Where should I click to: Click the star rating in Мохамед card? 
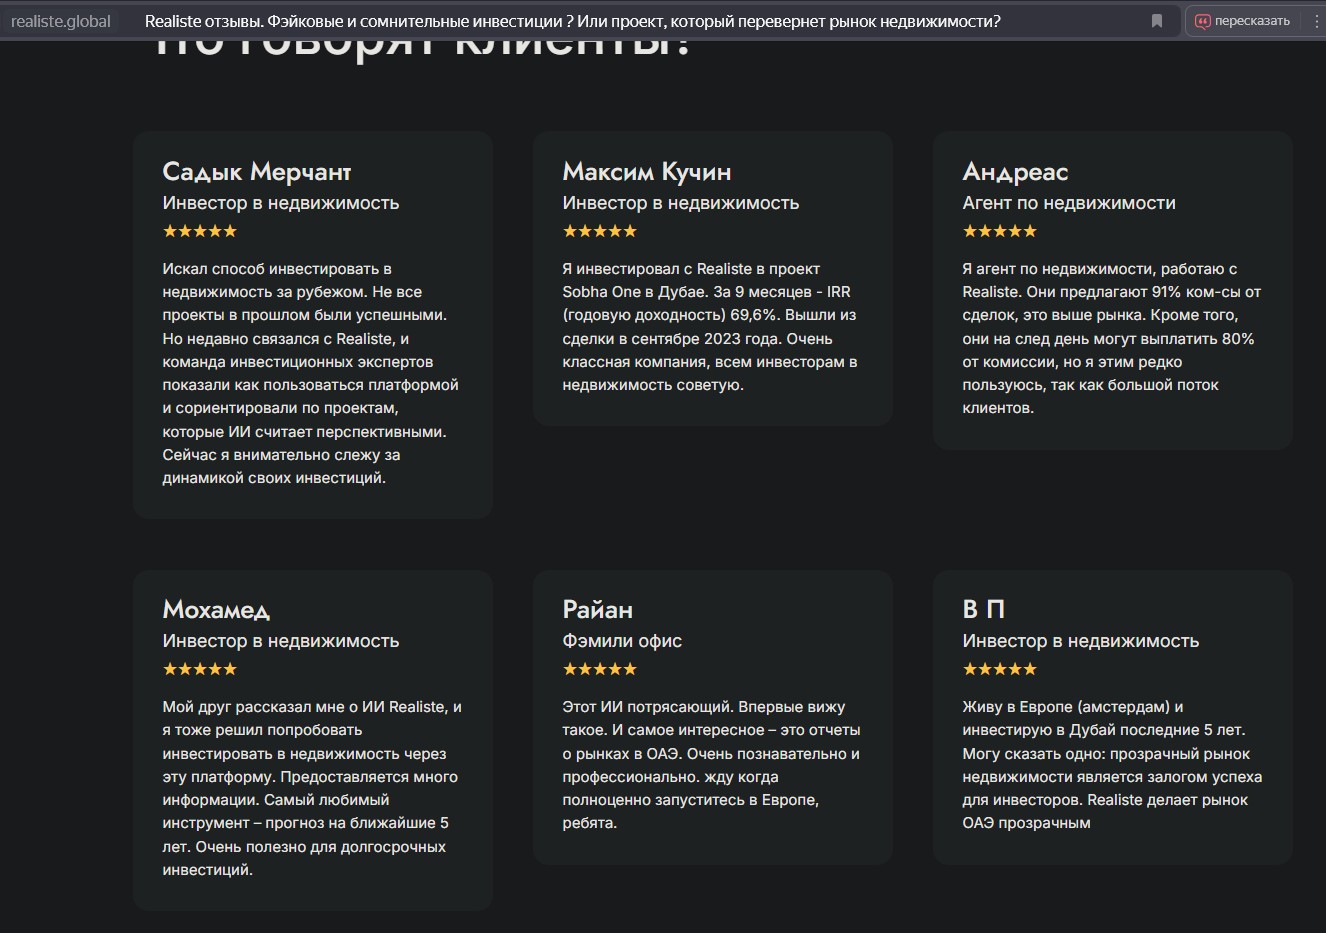click(200, 669)
